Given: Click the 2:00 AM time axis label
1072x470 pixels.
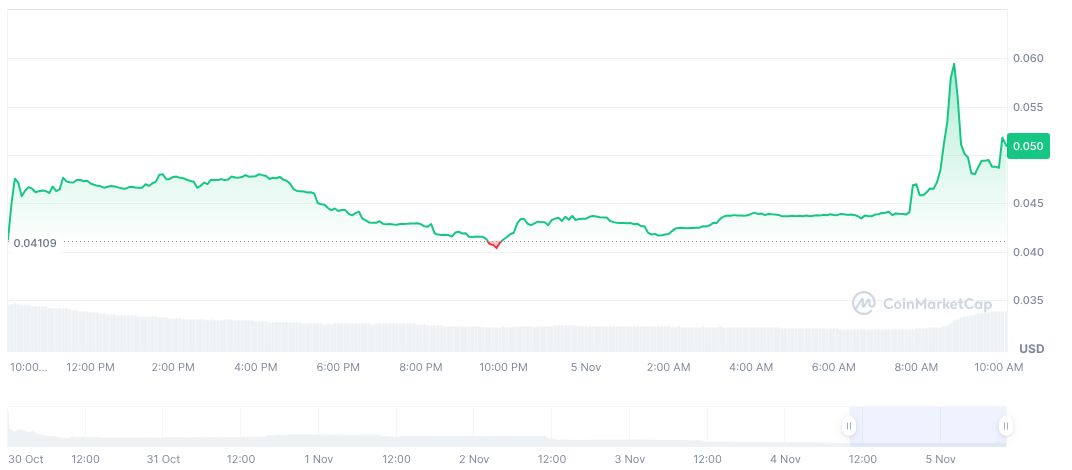Looking at the screenshot, I should tap(668, 367).
